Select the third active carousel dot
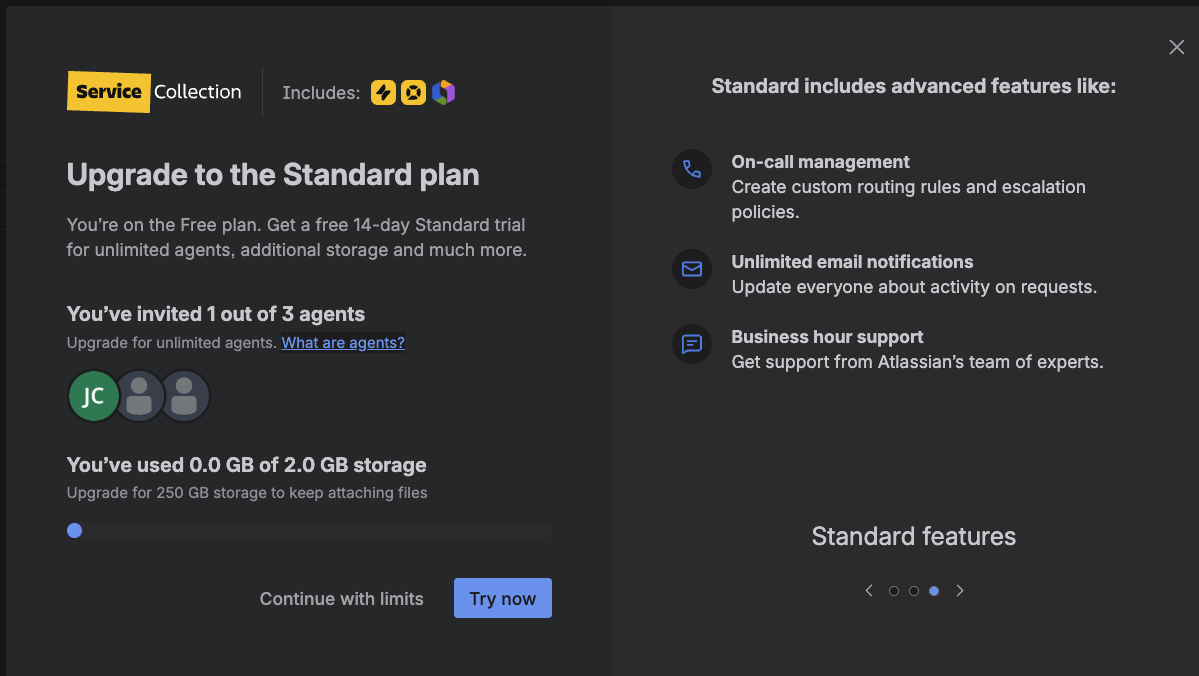 point(934,591)
